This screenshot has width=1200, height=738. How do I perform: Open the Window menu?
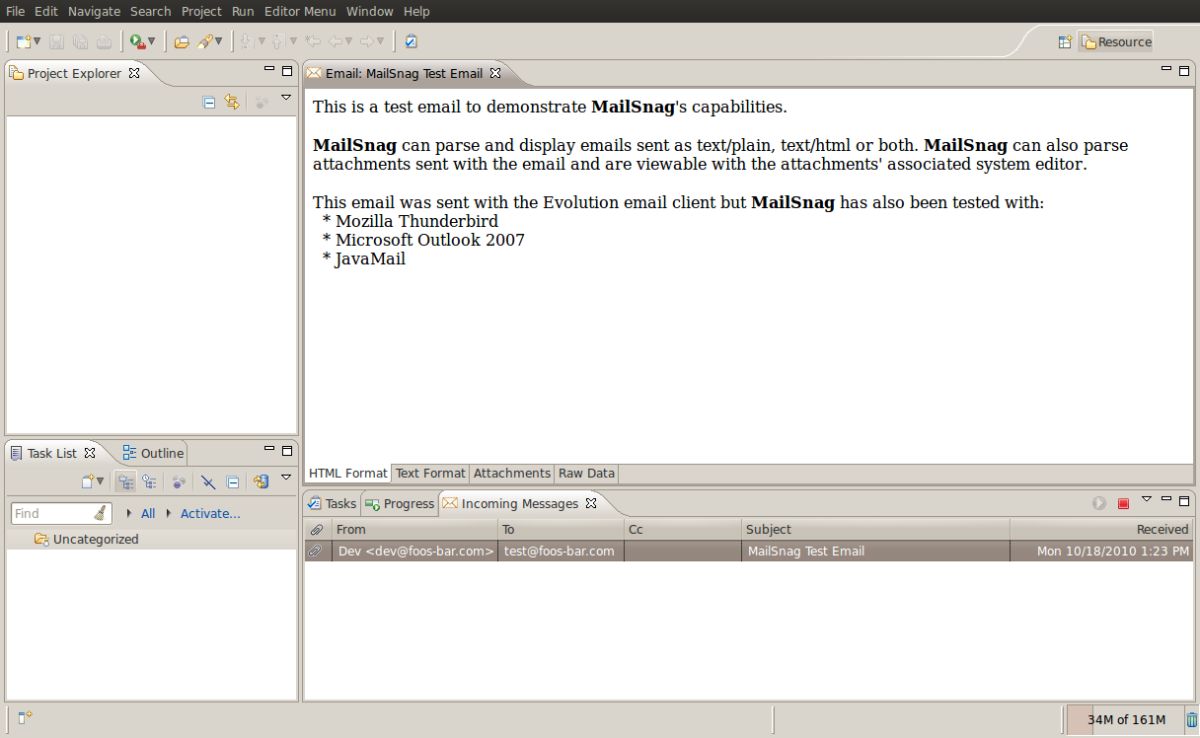pyautogui.click(x=370, y=11)
